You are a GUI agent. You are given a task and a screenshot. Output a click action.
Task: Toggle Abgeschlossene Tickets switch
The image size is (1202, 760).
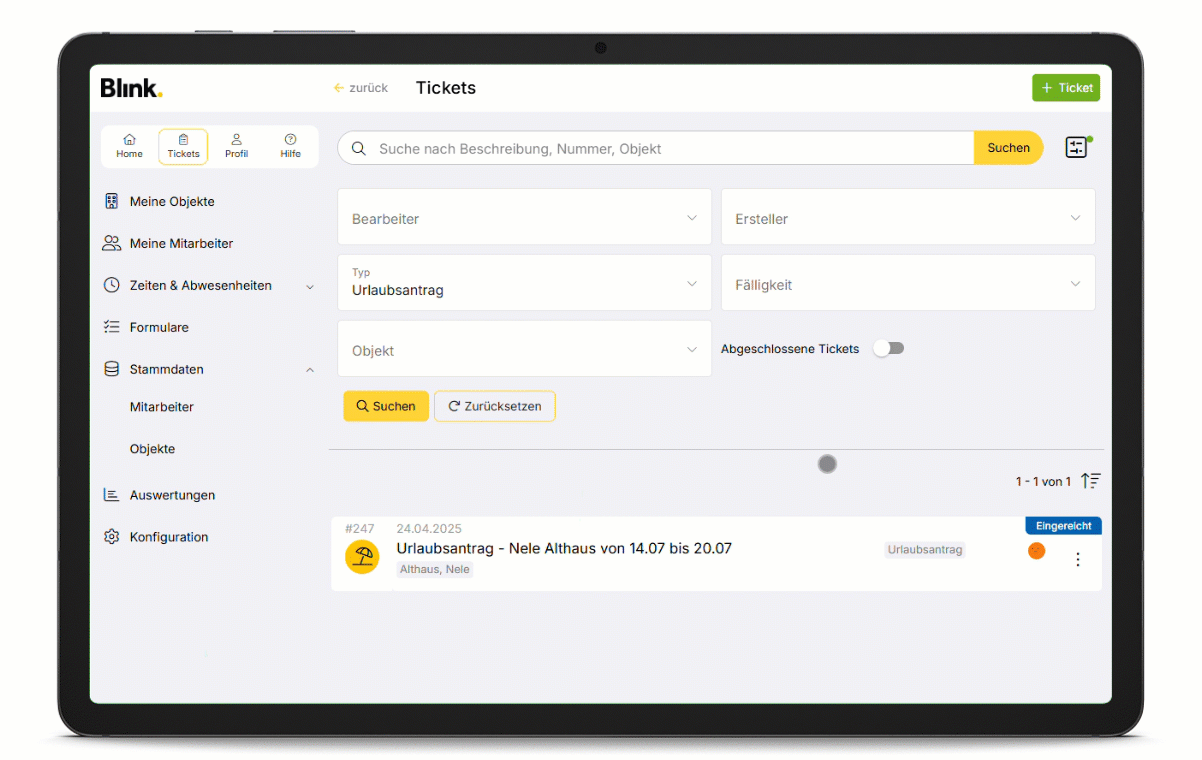pos(888,348)
